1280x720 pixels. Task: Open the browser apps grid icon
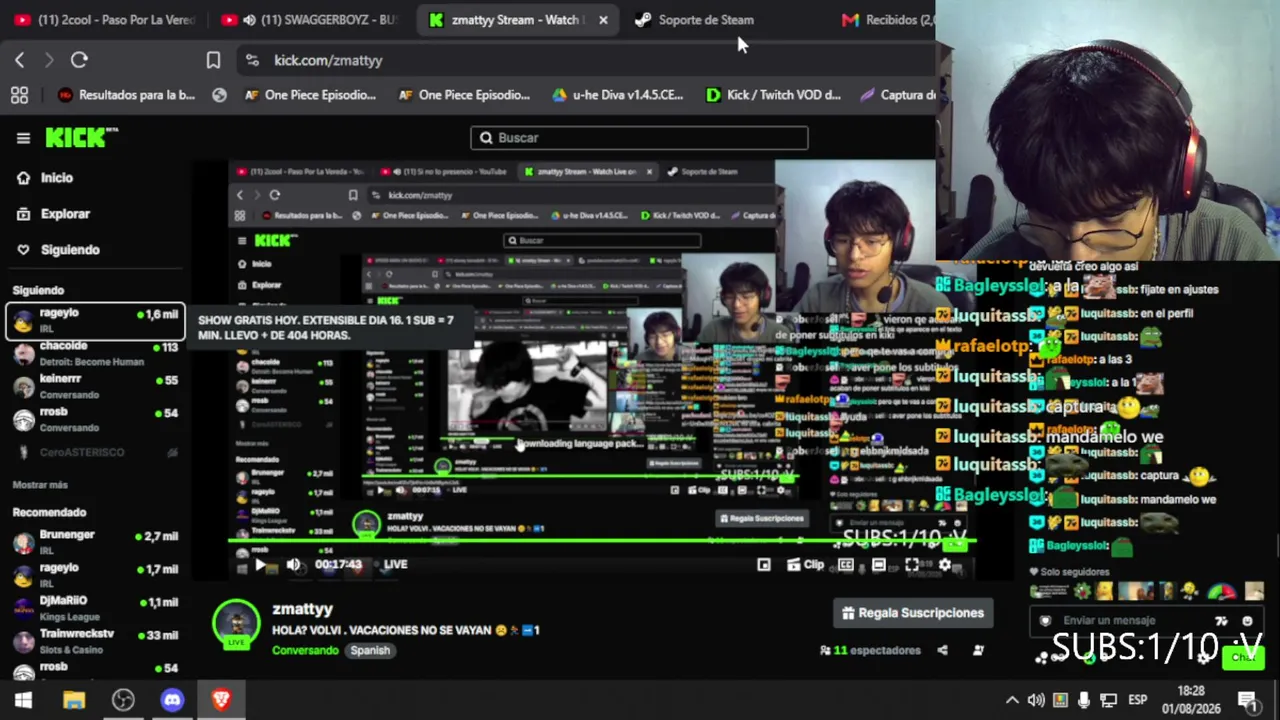coord(19,95)
